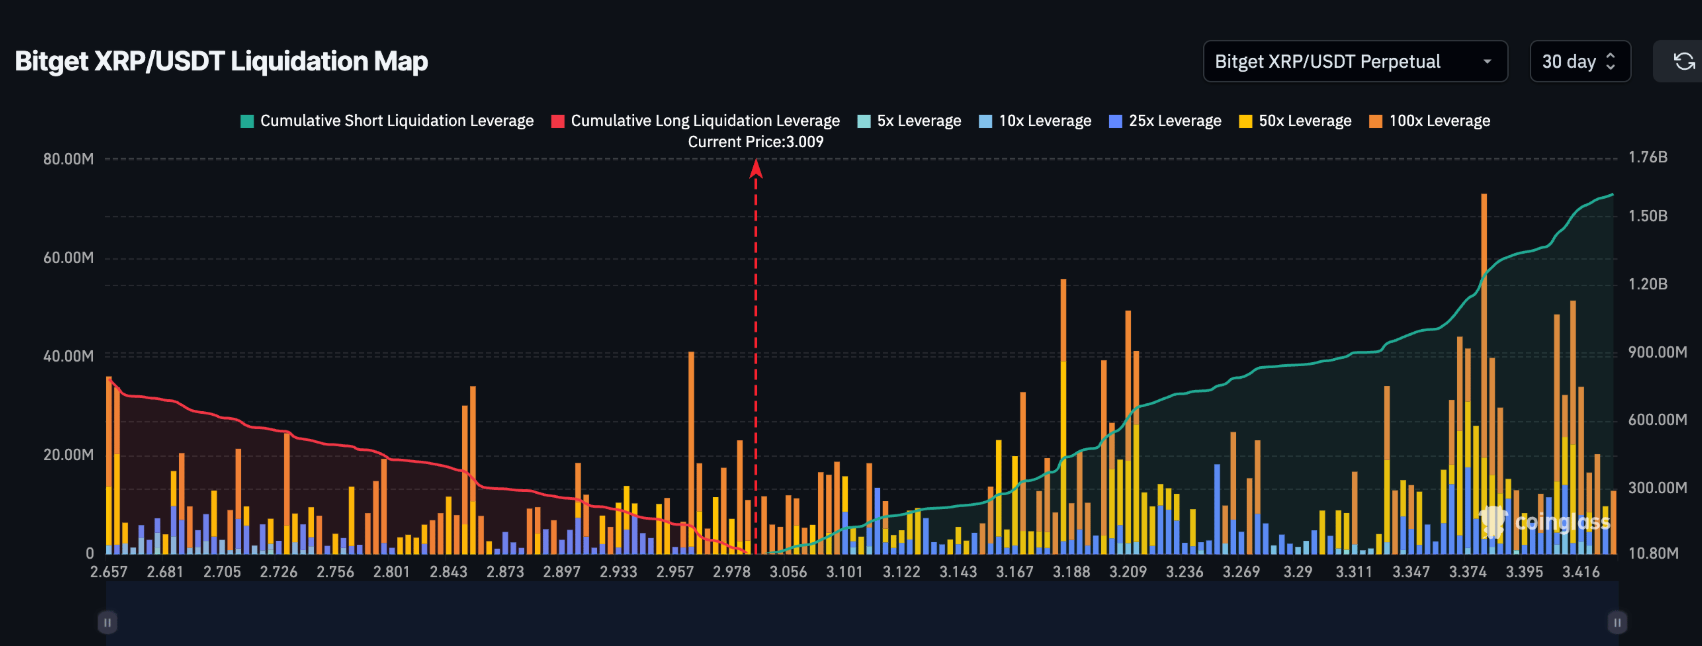Viewport: 1702px width, 646px height.
Task: Click the 10.80M right axis label
Action: point(1653,553)
